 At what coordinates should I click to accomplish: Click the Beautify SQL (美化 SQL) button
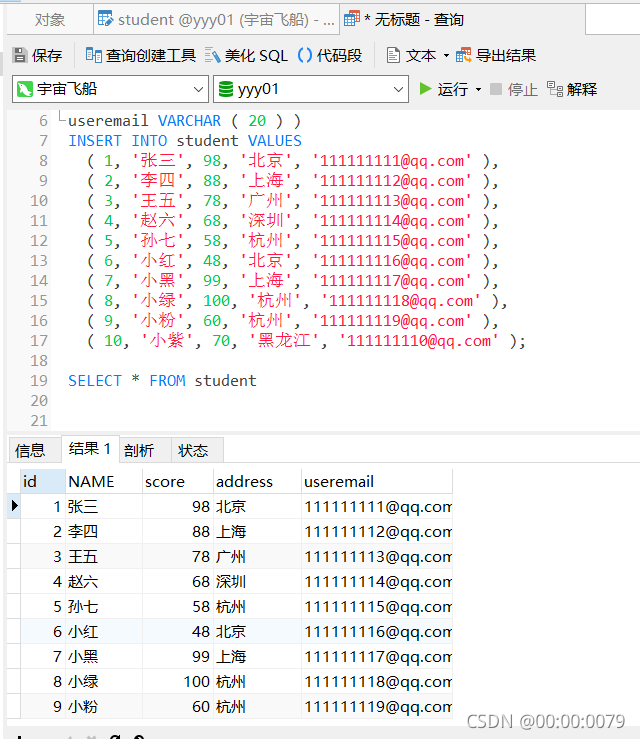point(246,55)
